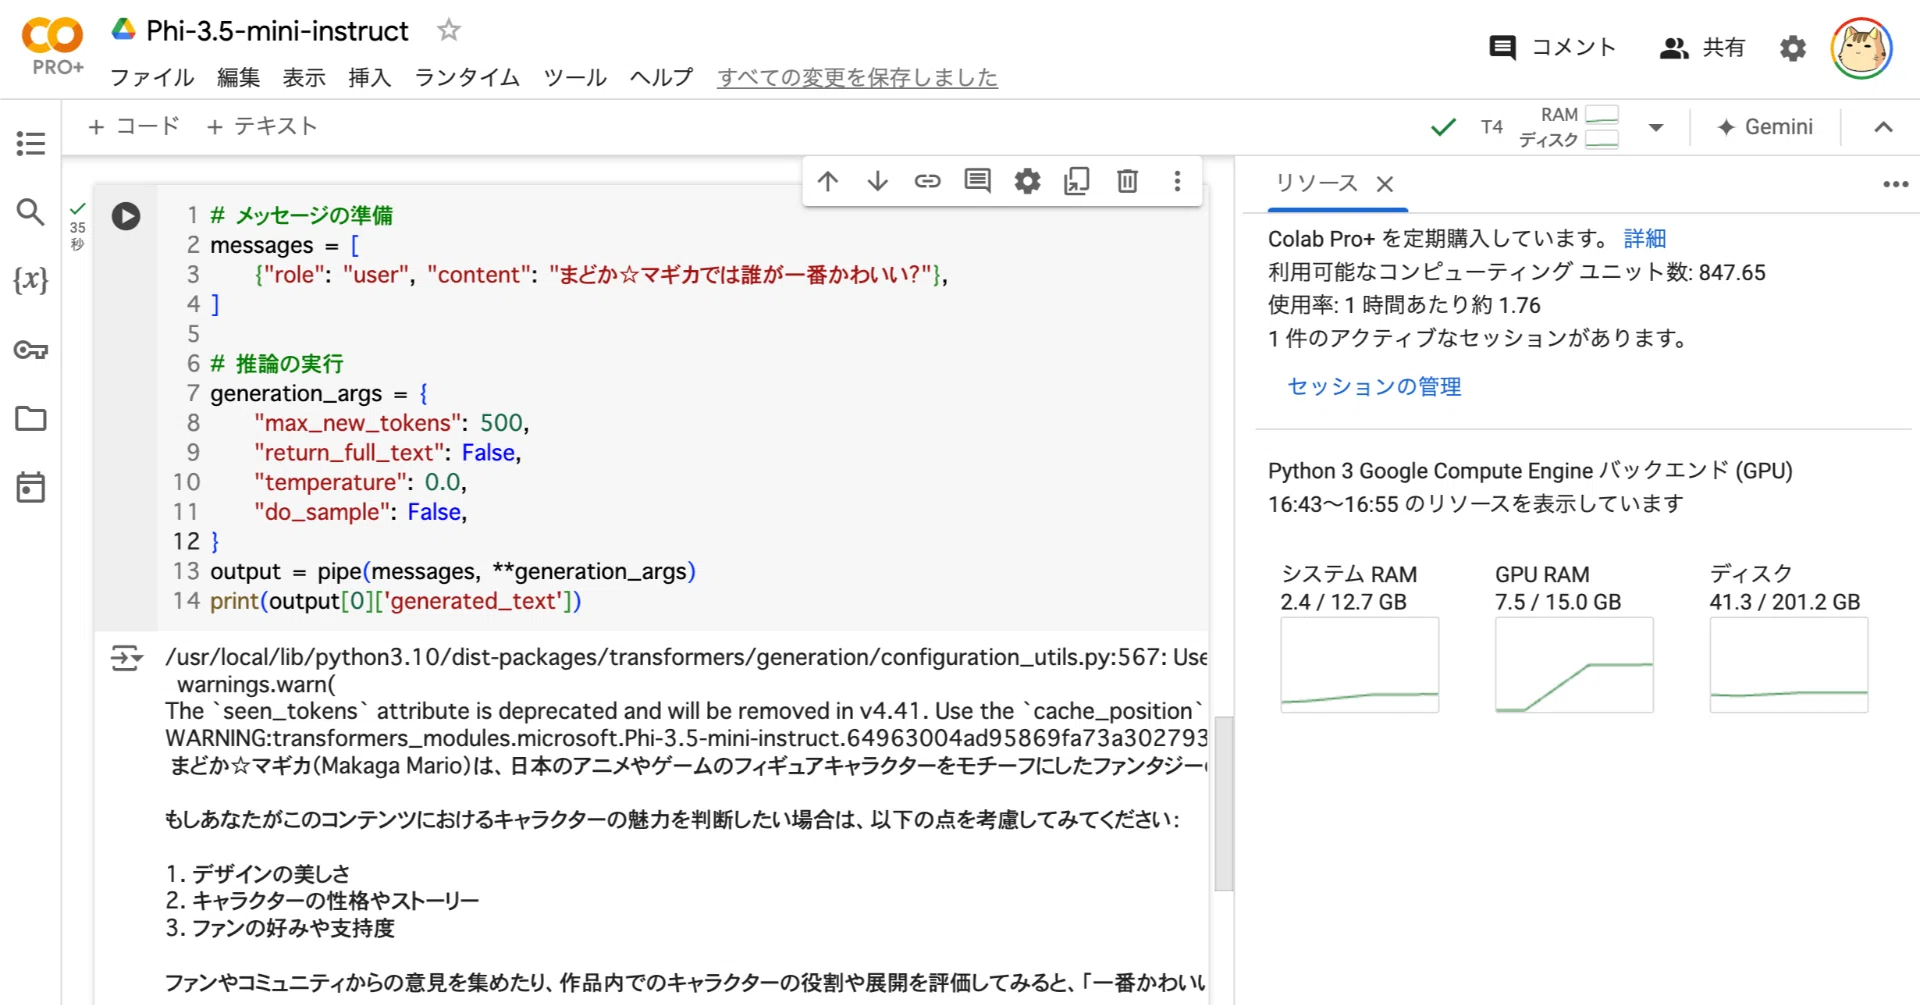Open the find and replace search icon
Viewport: 1920px width, 1005px height.
click(31, 212)
